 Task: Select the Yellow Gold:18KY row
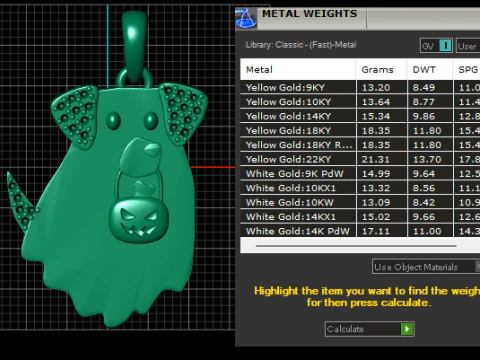360,130
